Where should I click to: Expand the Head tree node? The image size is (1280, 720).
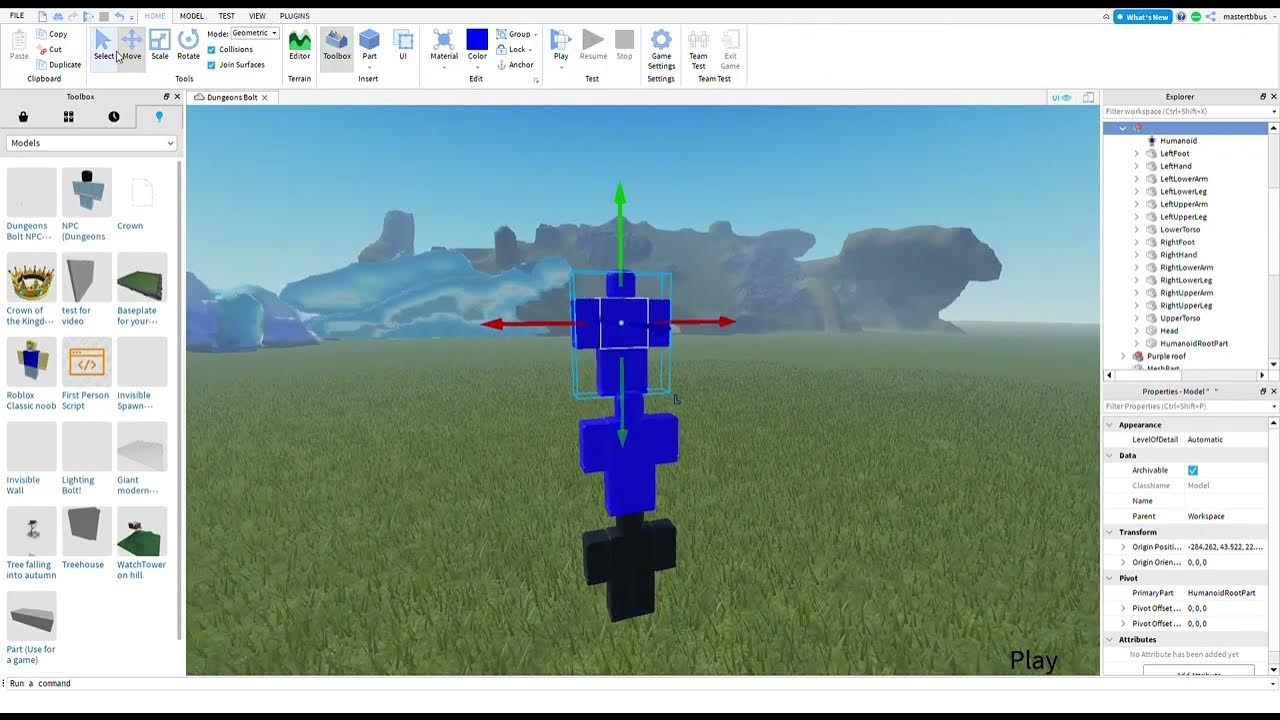click(x=1136, y=331)
